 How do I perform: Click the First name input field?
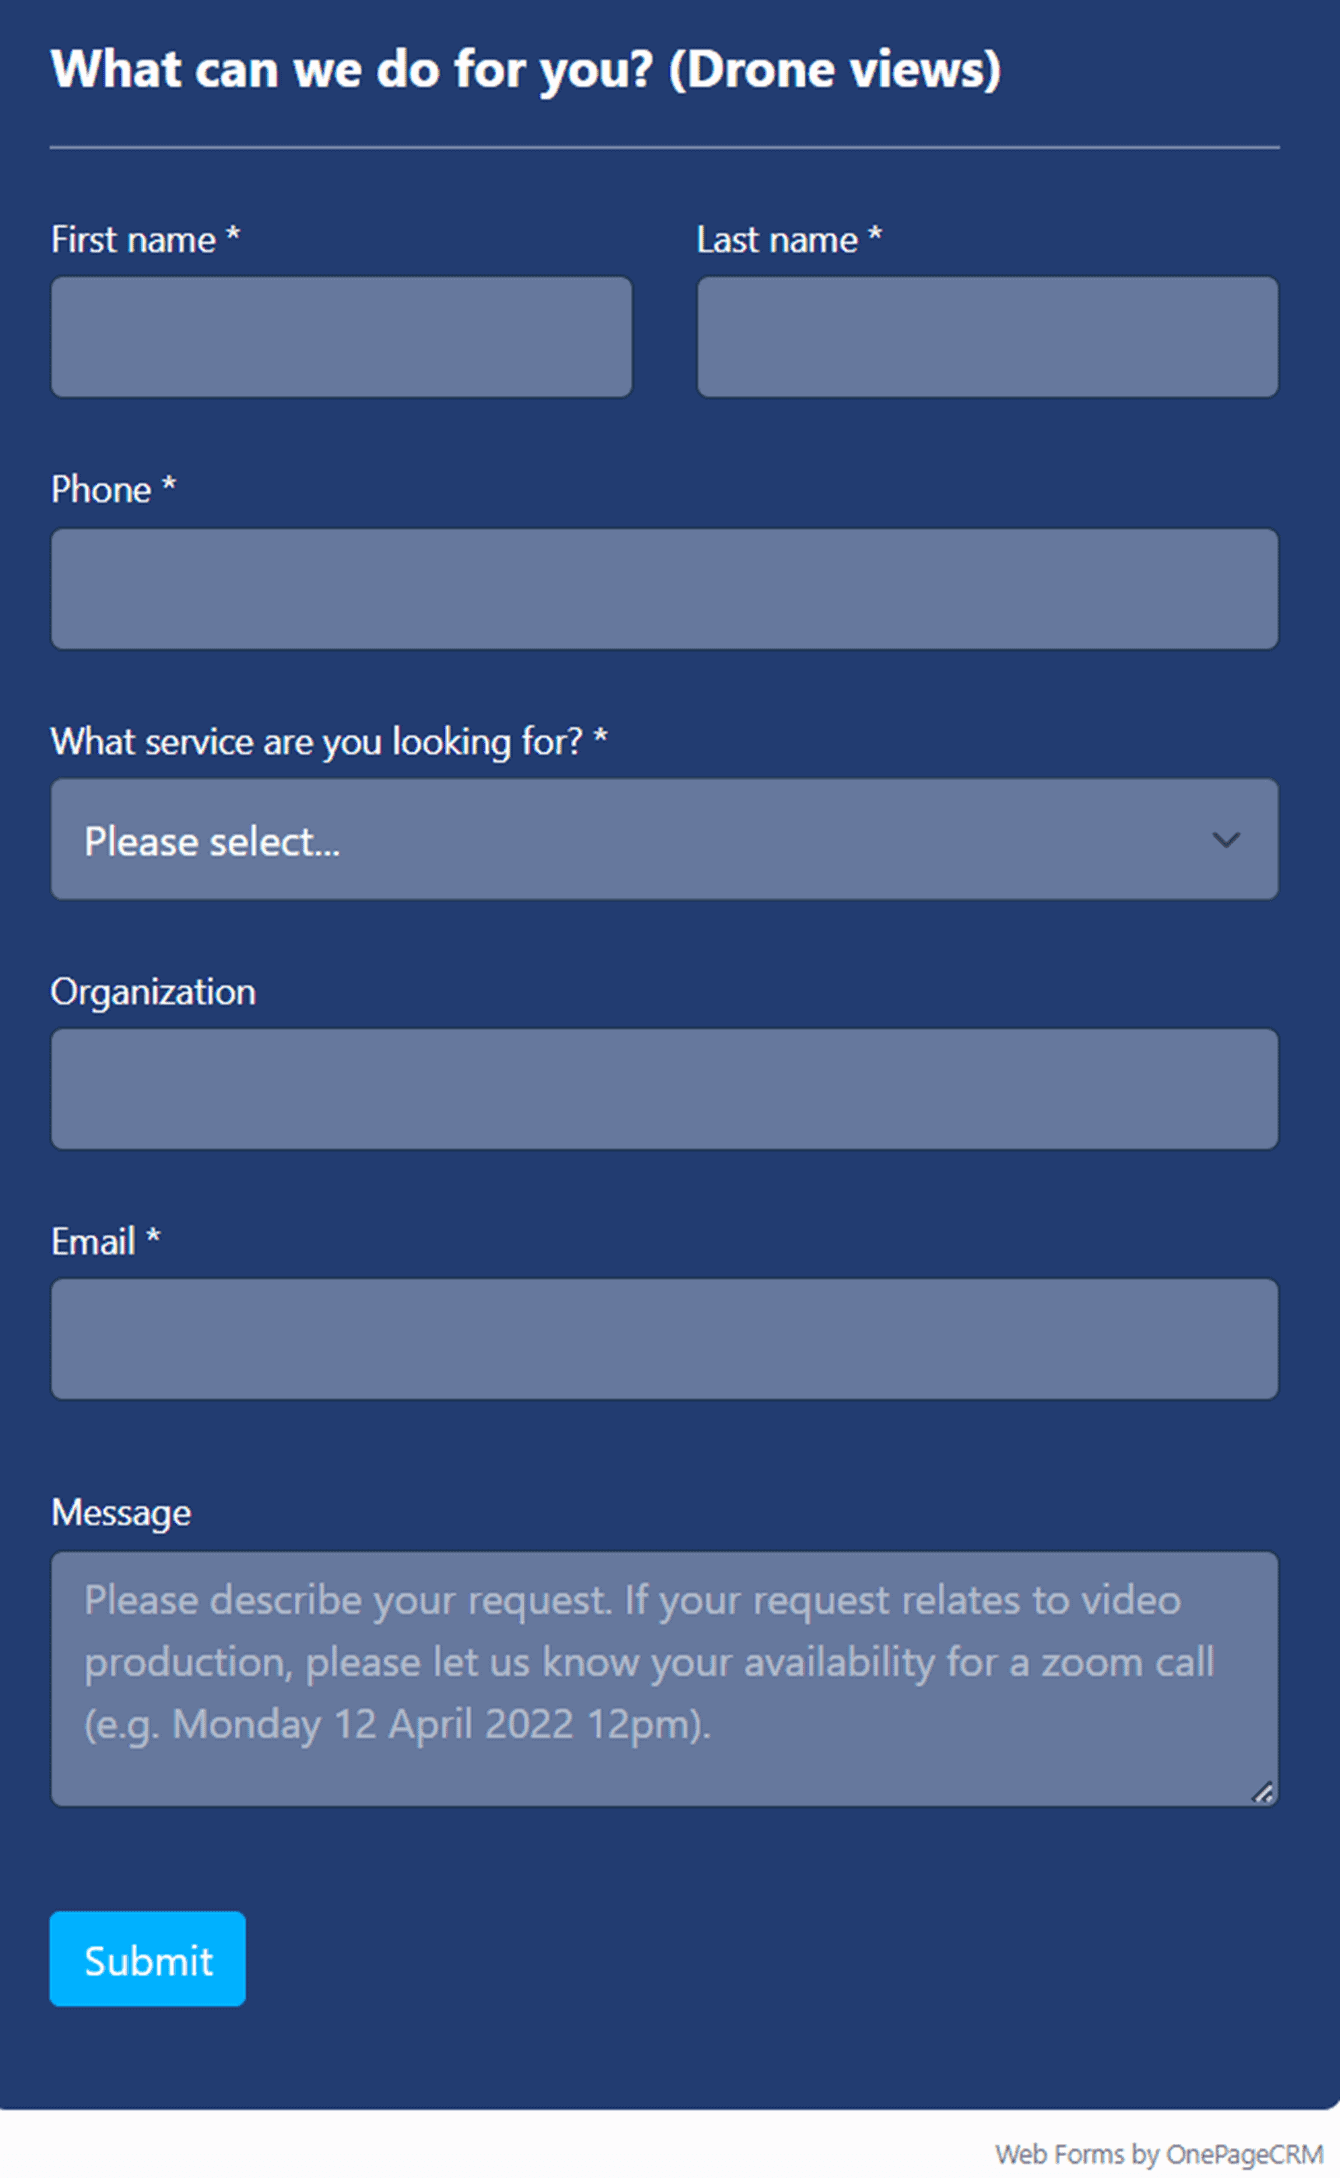point(341,337)
